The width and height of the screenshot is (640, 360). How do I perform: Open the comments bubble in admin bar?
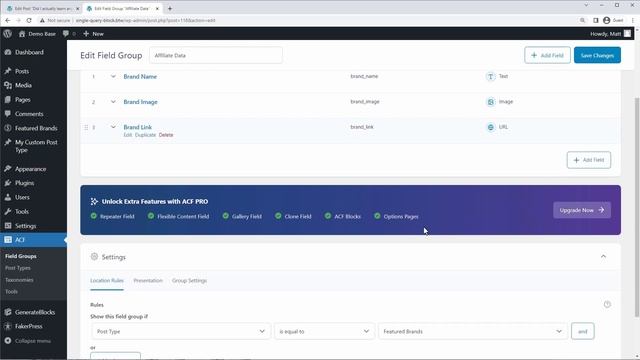tap(66, 34)
